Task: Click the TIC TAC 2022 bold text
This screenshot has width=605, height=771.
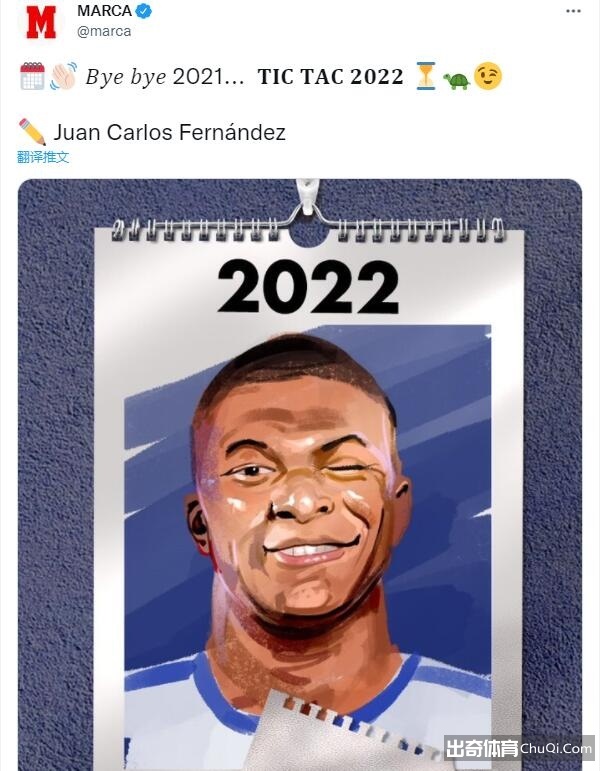Action: point(331,76)
